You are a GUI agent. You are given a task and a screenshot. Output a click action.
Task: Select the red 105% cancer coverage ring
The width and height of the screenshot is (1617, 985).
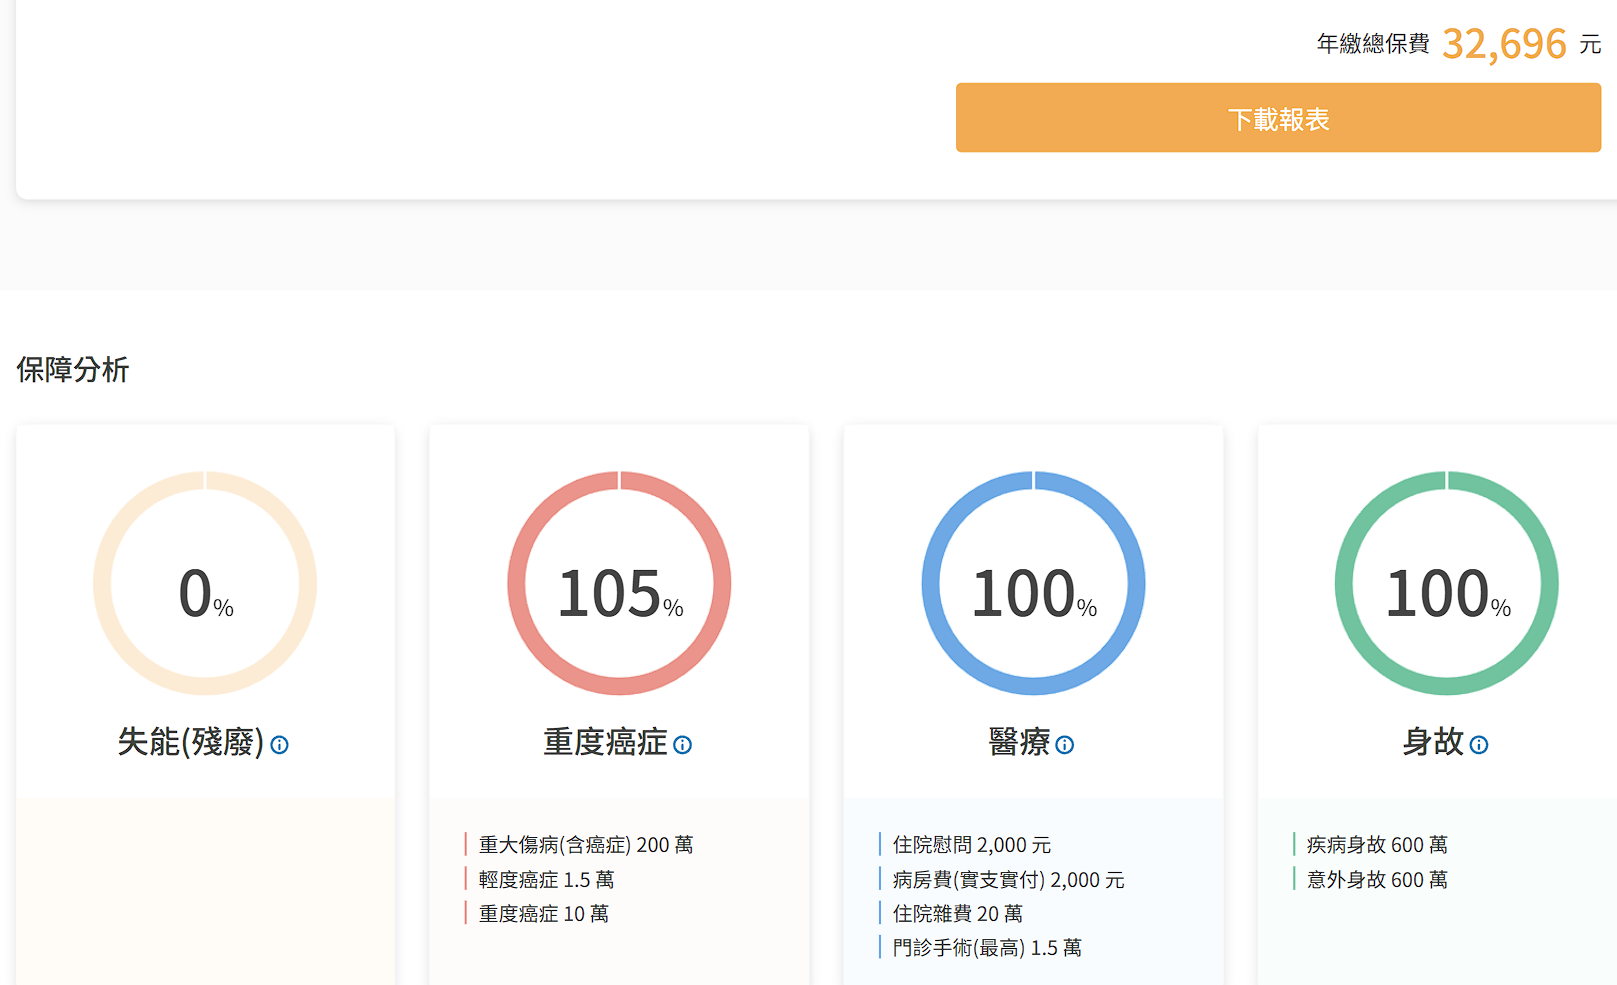[619, 583]
